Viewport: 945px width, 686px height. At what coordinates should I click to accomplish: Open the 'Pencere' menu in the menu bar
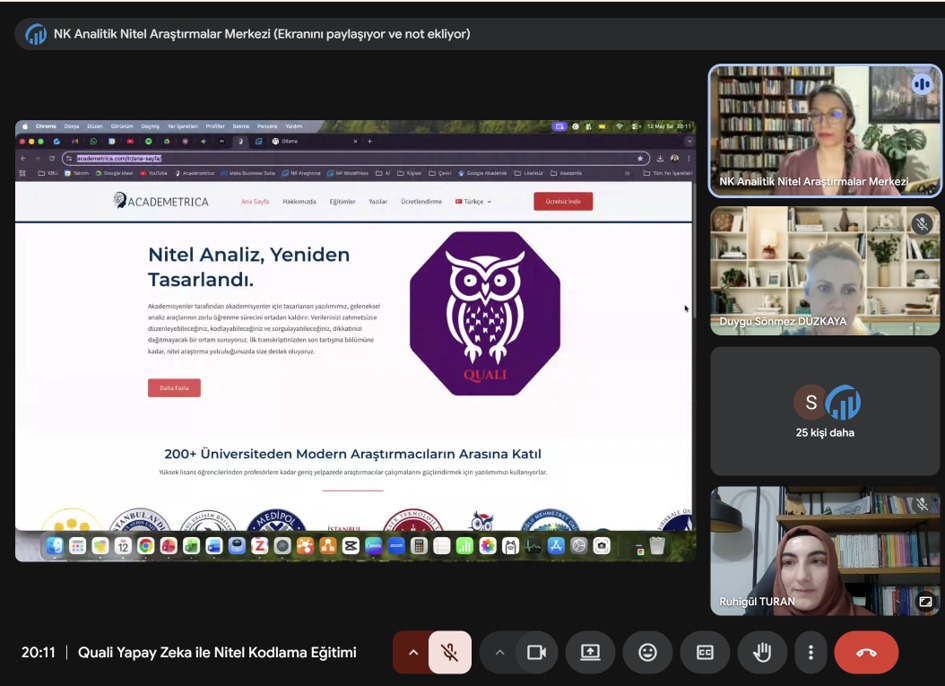pos(267,126)
